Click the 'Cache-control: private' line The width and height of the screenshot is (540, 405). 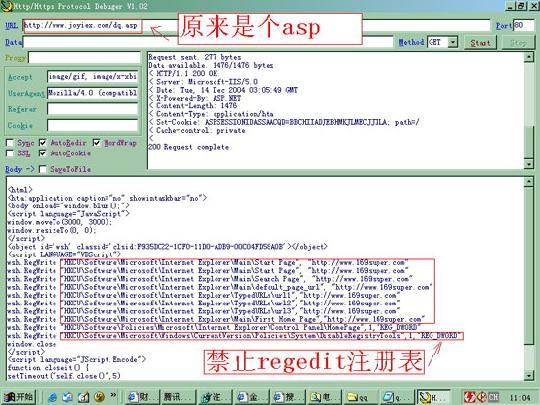pos(197,131)
